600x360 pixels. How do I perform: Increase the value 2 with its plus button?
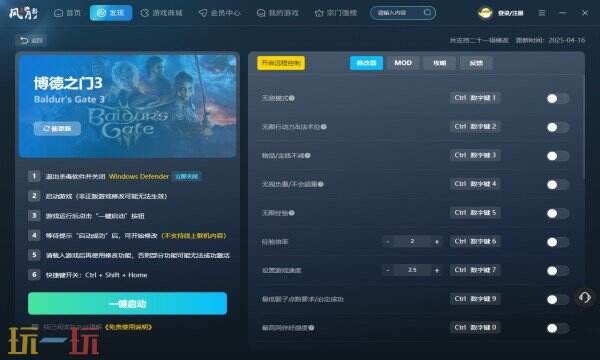pyautogui.click(x=437, y=241)
